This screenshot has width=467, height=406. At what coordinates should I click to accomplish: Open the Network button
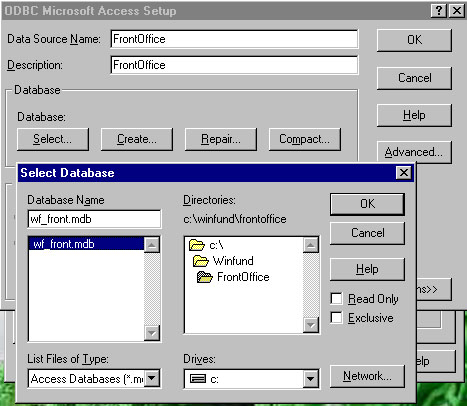pyautogui.click(x=367, y=376)
